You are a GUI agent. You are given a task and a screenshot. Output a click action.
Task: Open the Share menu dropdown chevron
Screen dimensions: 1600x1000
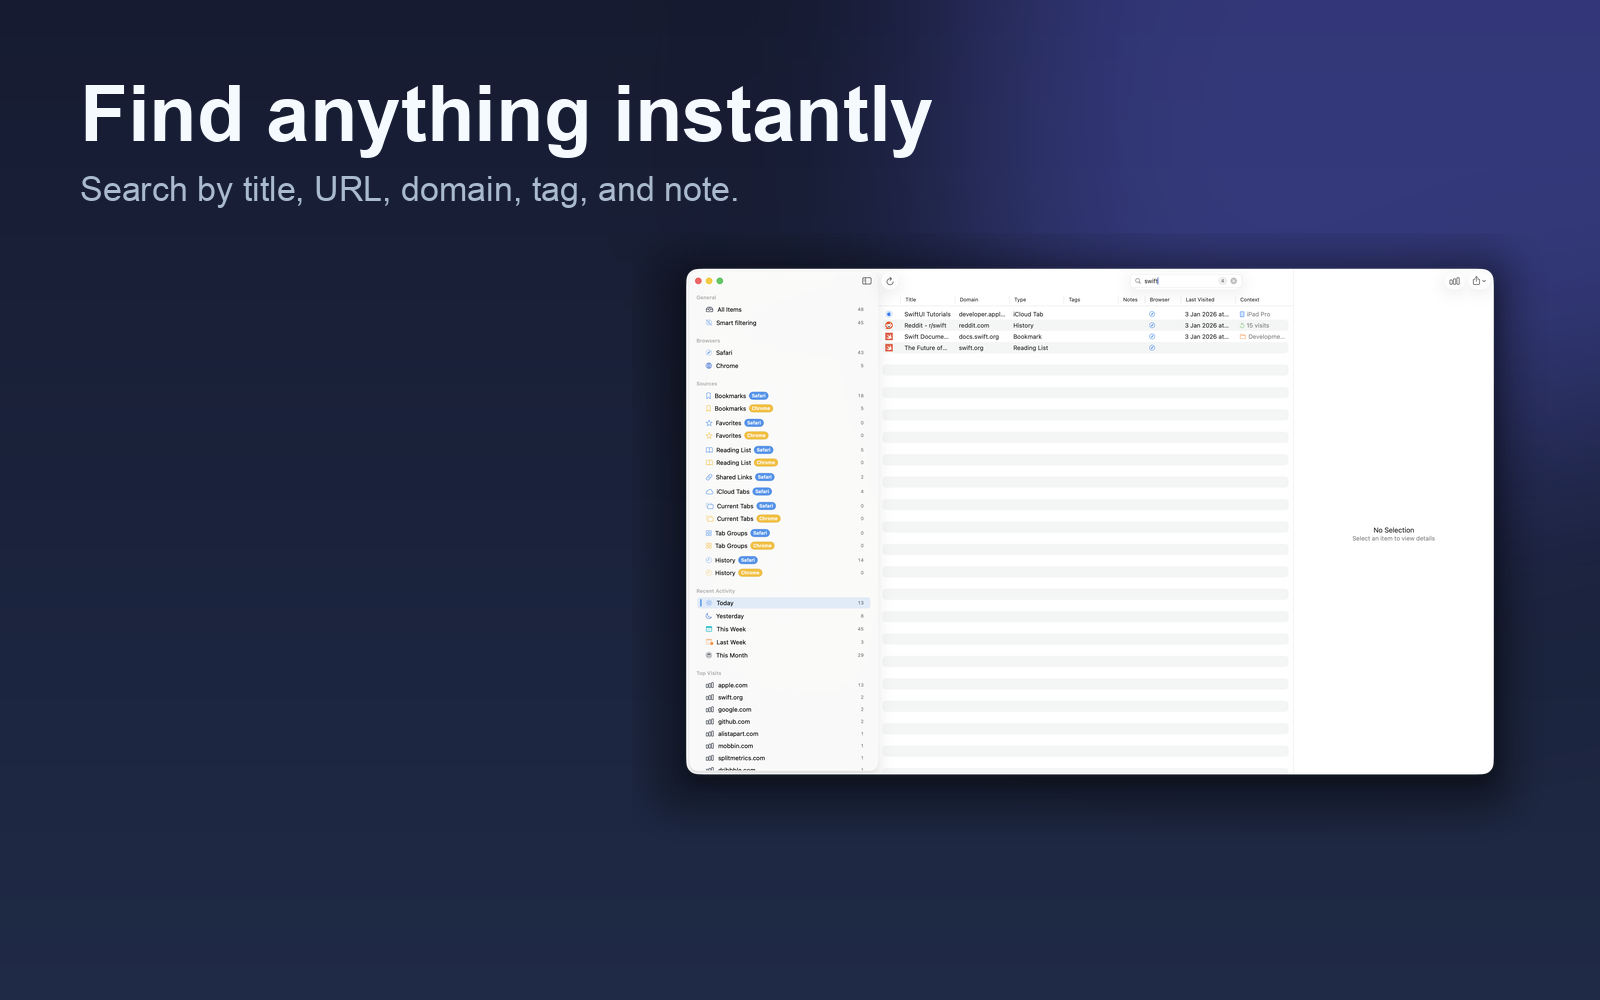(x=1484, y=281)
